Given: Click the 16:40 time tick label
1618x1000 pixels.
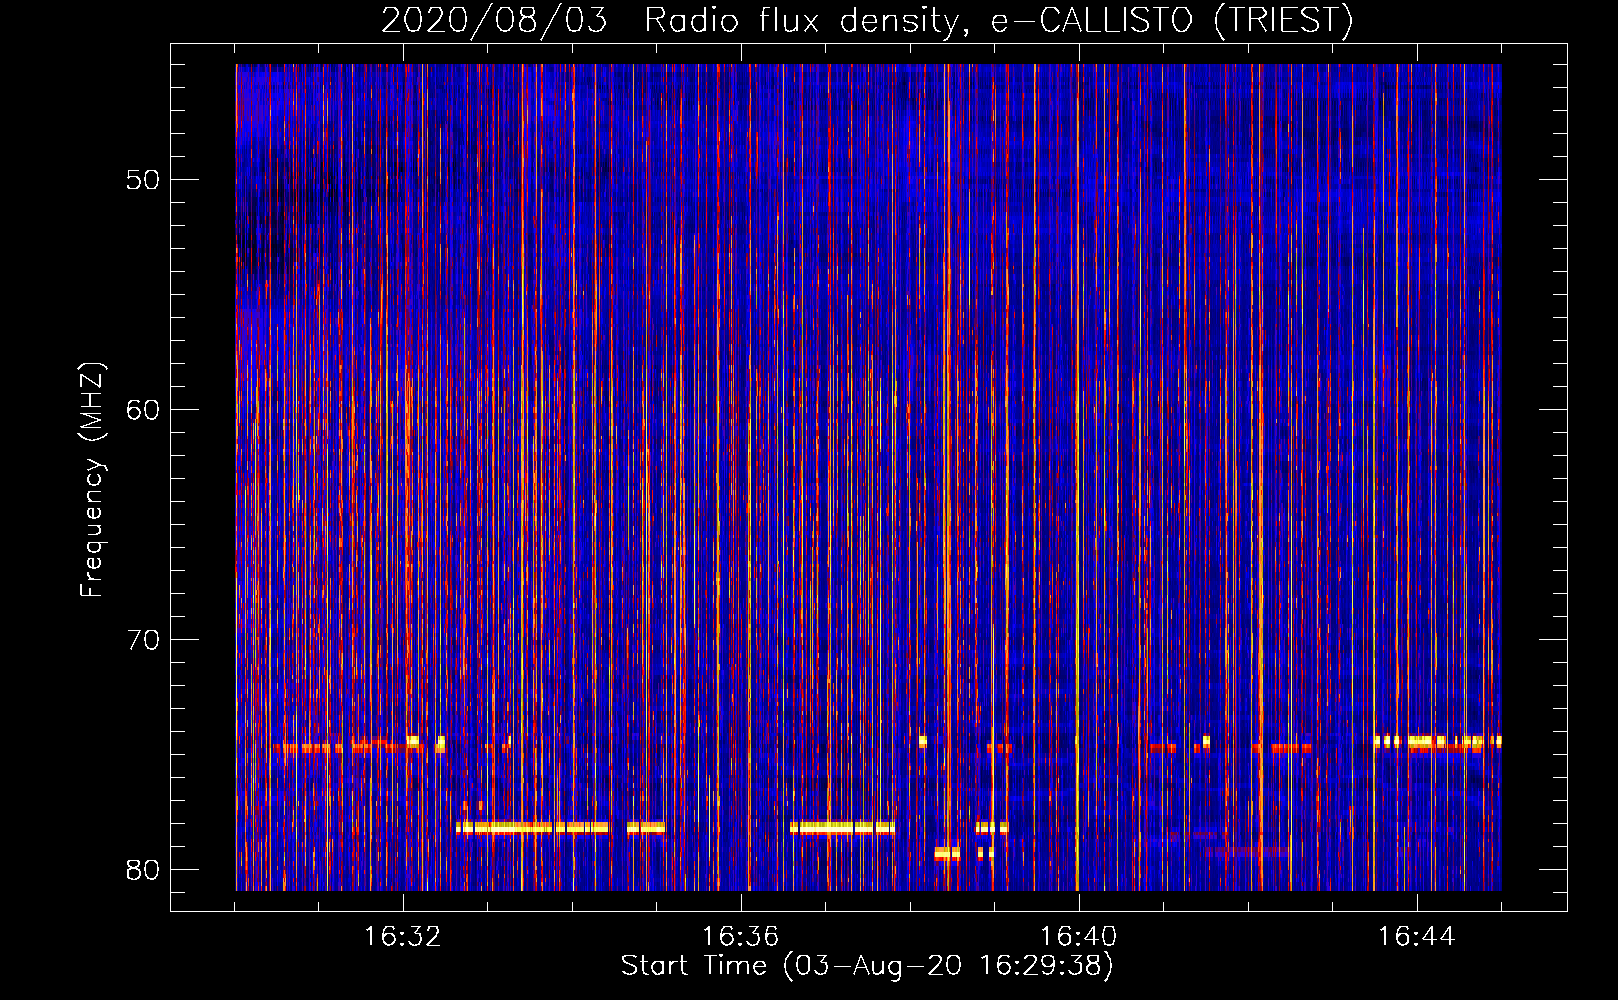Looking at the screenshot, I should [x=1079, y=937].
